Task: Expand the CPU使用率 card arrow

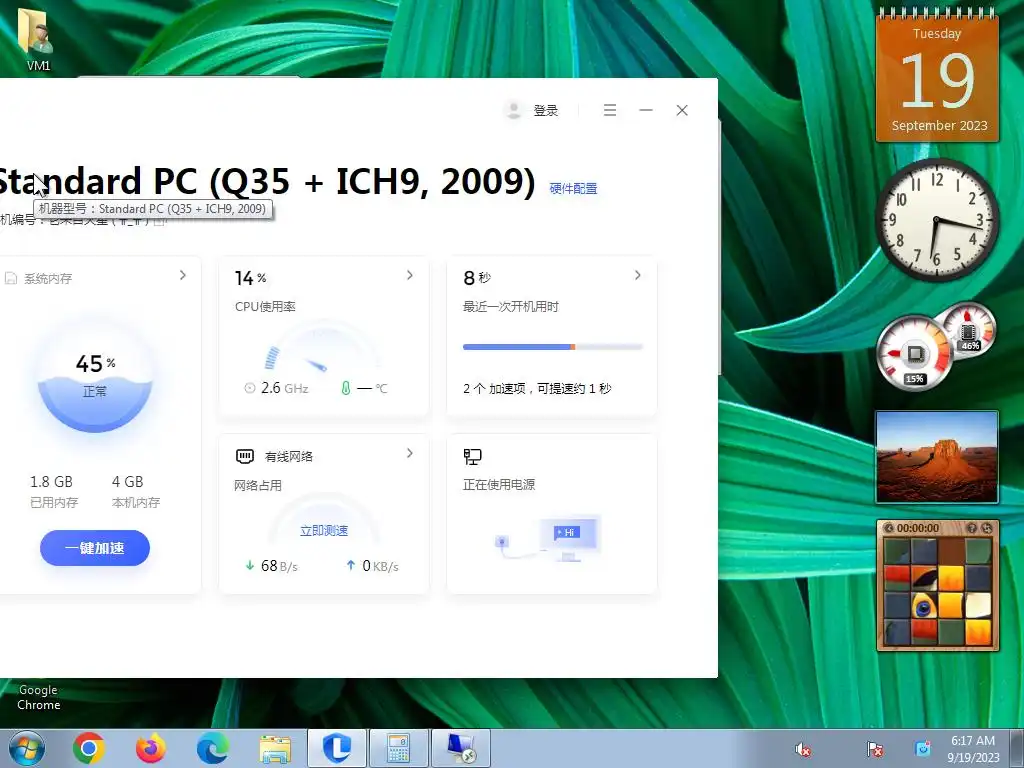Action: pyautogui.click(x=409, y=276)
